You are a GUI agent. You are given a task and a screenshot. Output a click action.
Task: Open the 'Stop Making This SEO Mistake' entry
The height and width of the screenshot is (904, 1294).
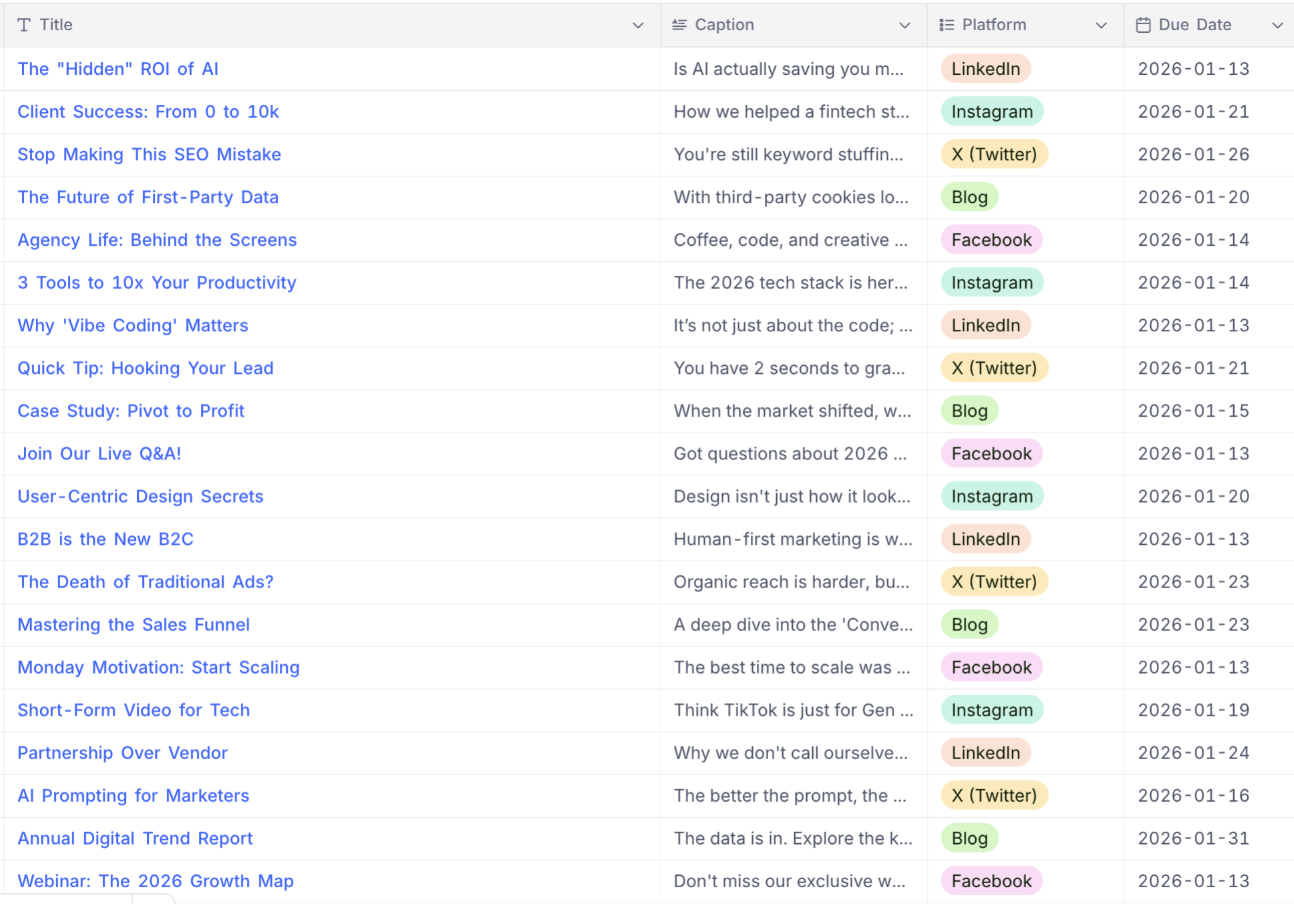149,154
